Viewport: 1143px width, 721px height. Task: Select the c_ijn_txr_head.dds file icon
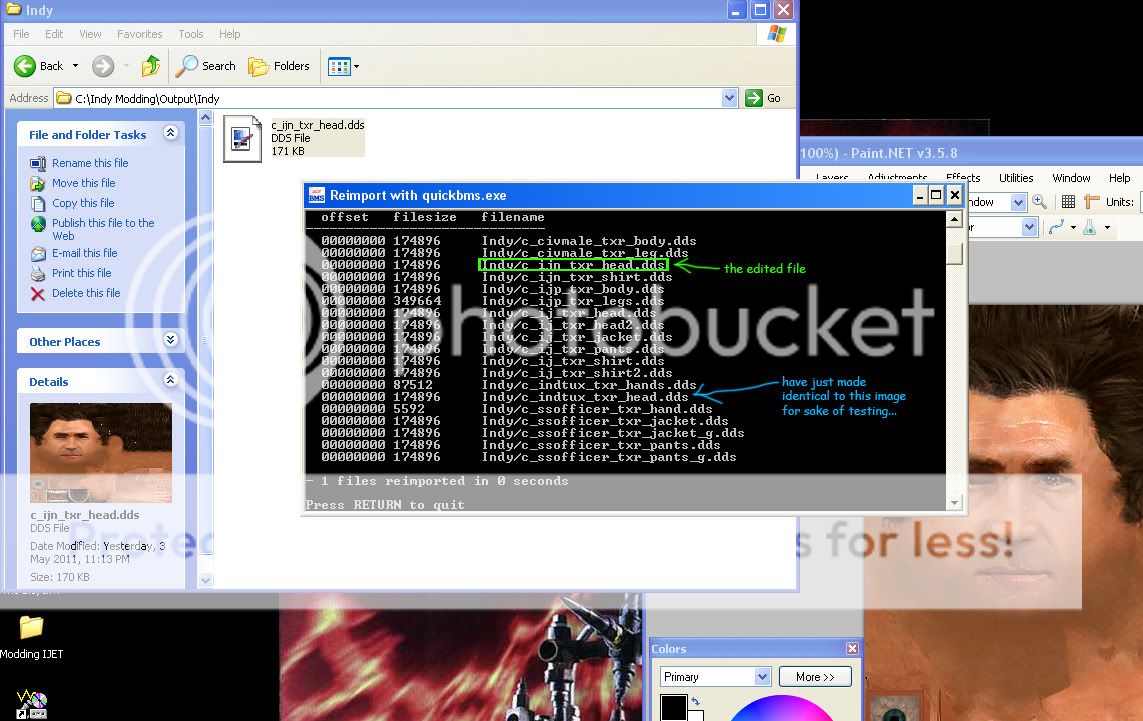pos(242,139)
